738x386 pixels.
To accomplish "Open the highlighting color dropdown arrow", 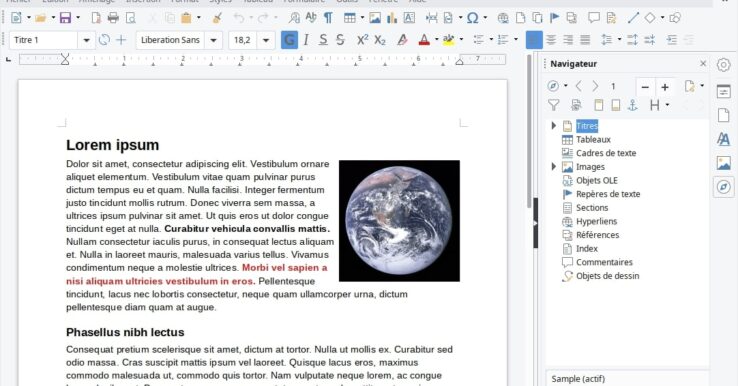I will (461, 40).
